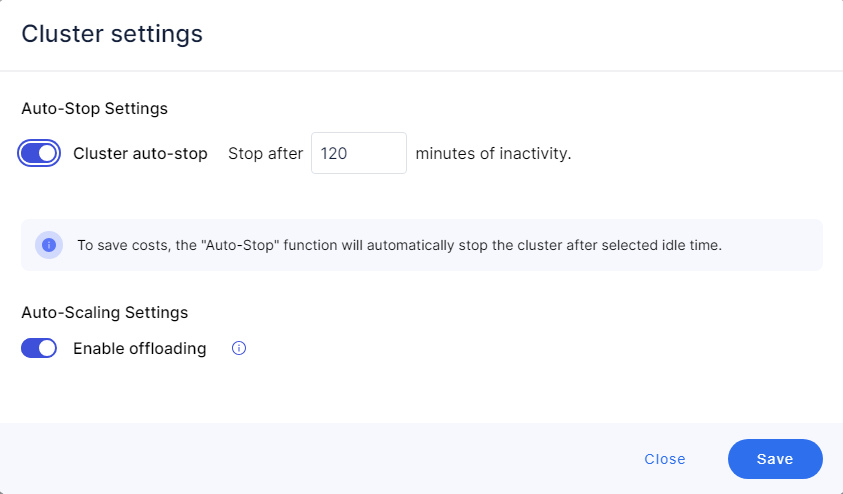Click the Auto-Stop cost saving notice text
Viewport: 843px width, 494px height.
pyautogui.click(x=398, y=245)
